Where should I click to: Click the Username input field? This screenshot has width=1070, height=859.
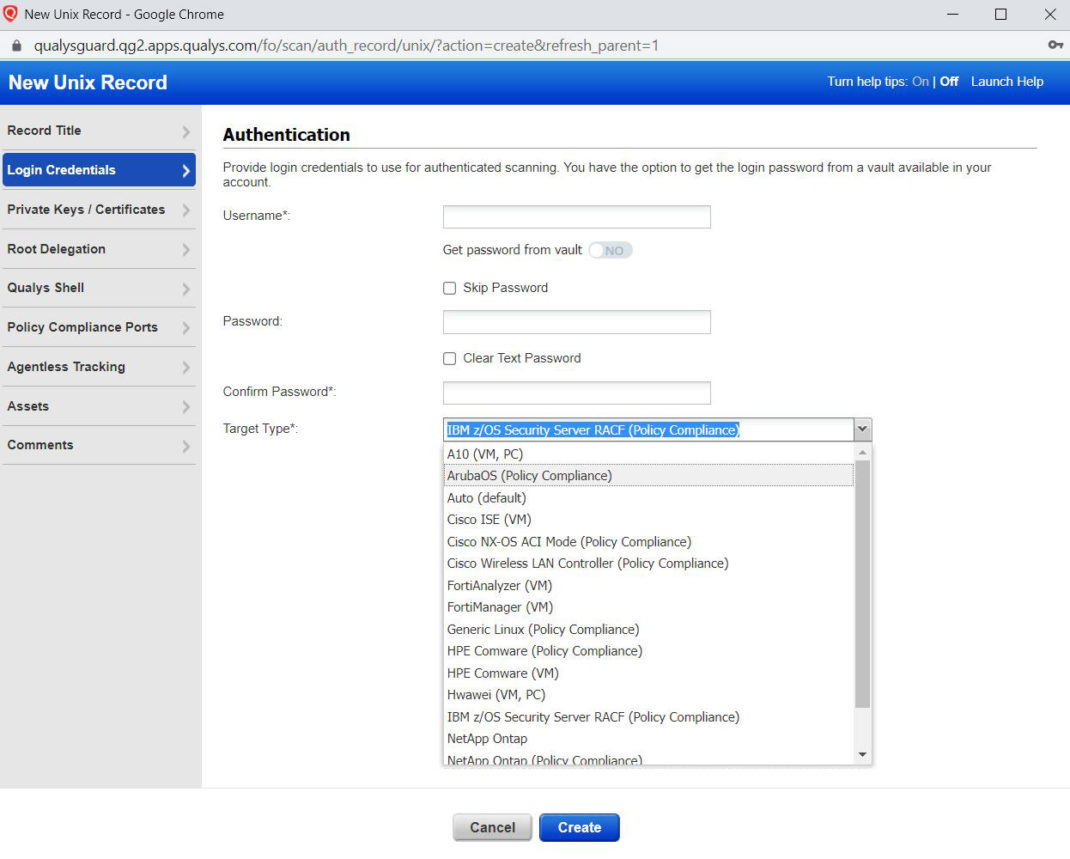577,217
